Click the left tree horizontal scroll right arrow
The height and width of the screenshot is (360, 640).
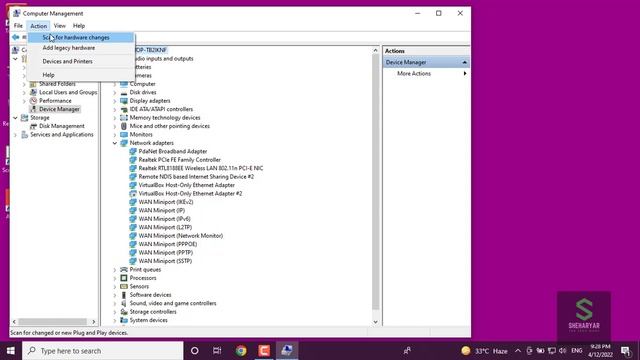(x=94, y=322)
